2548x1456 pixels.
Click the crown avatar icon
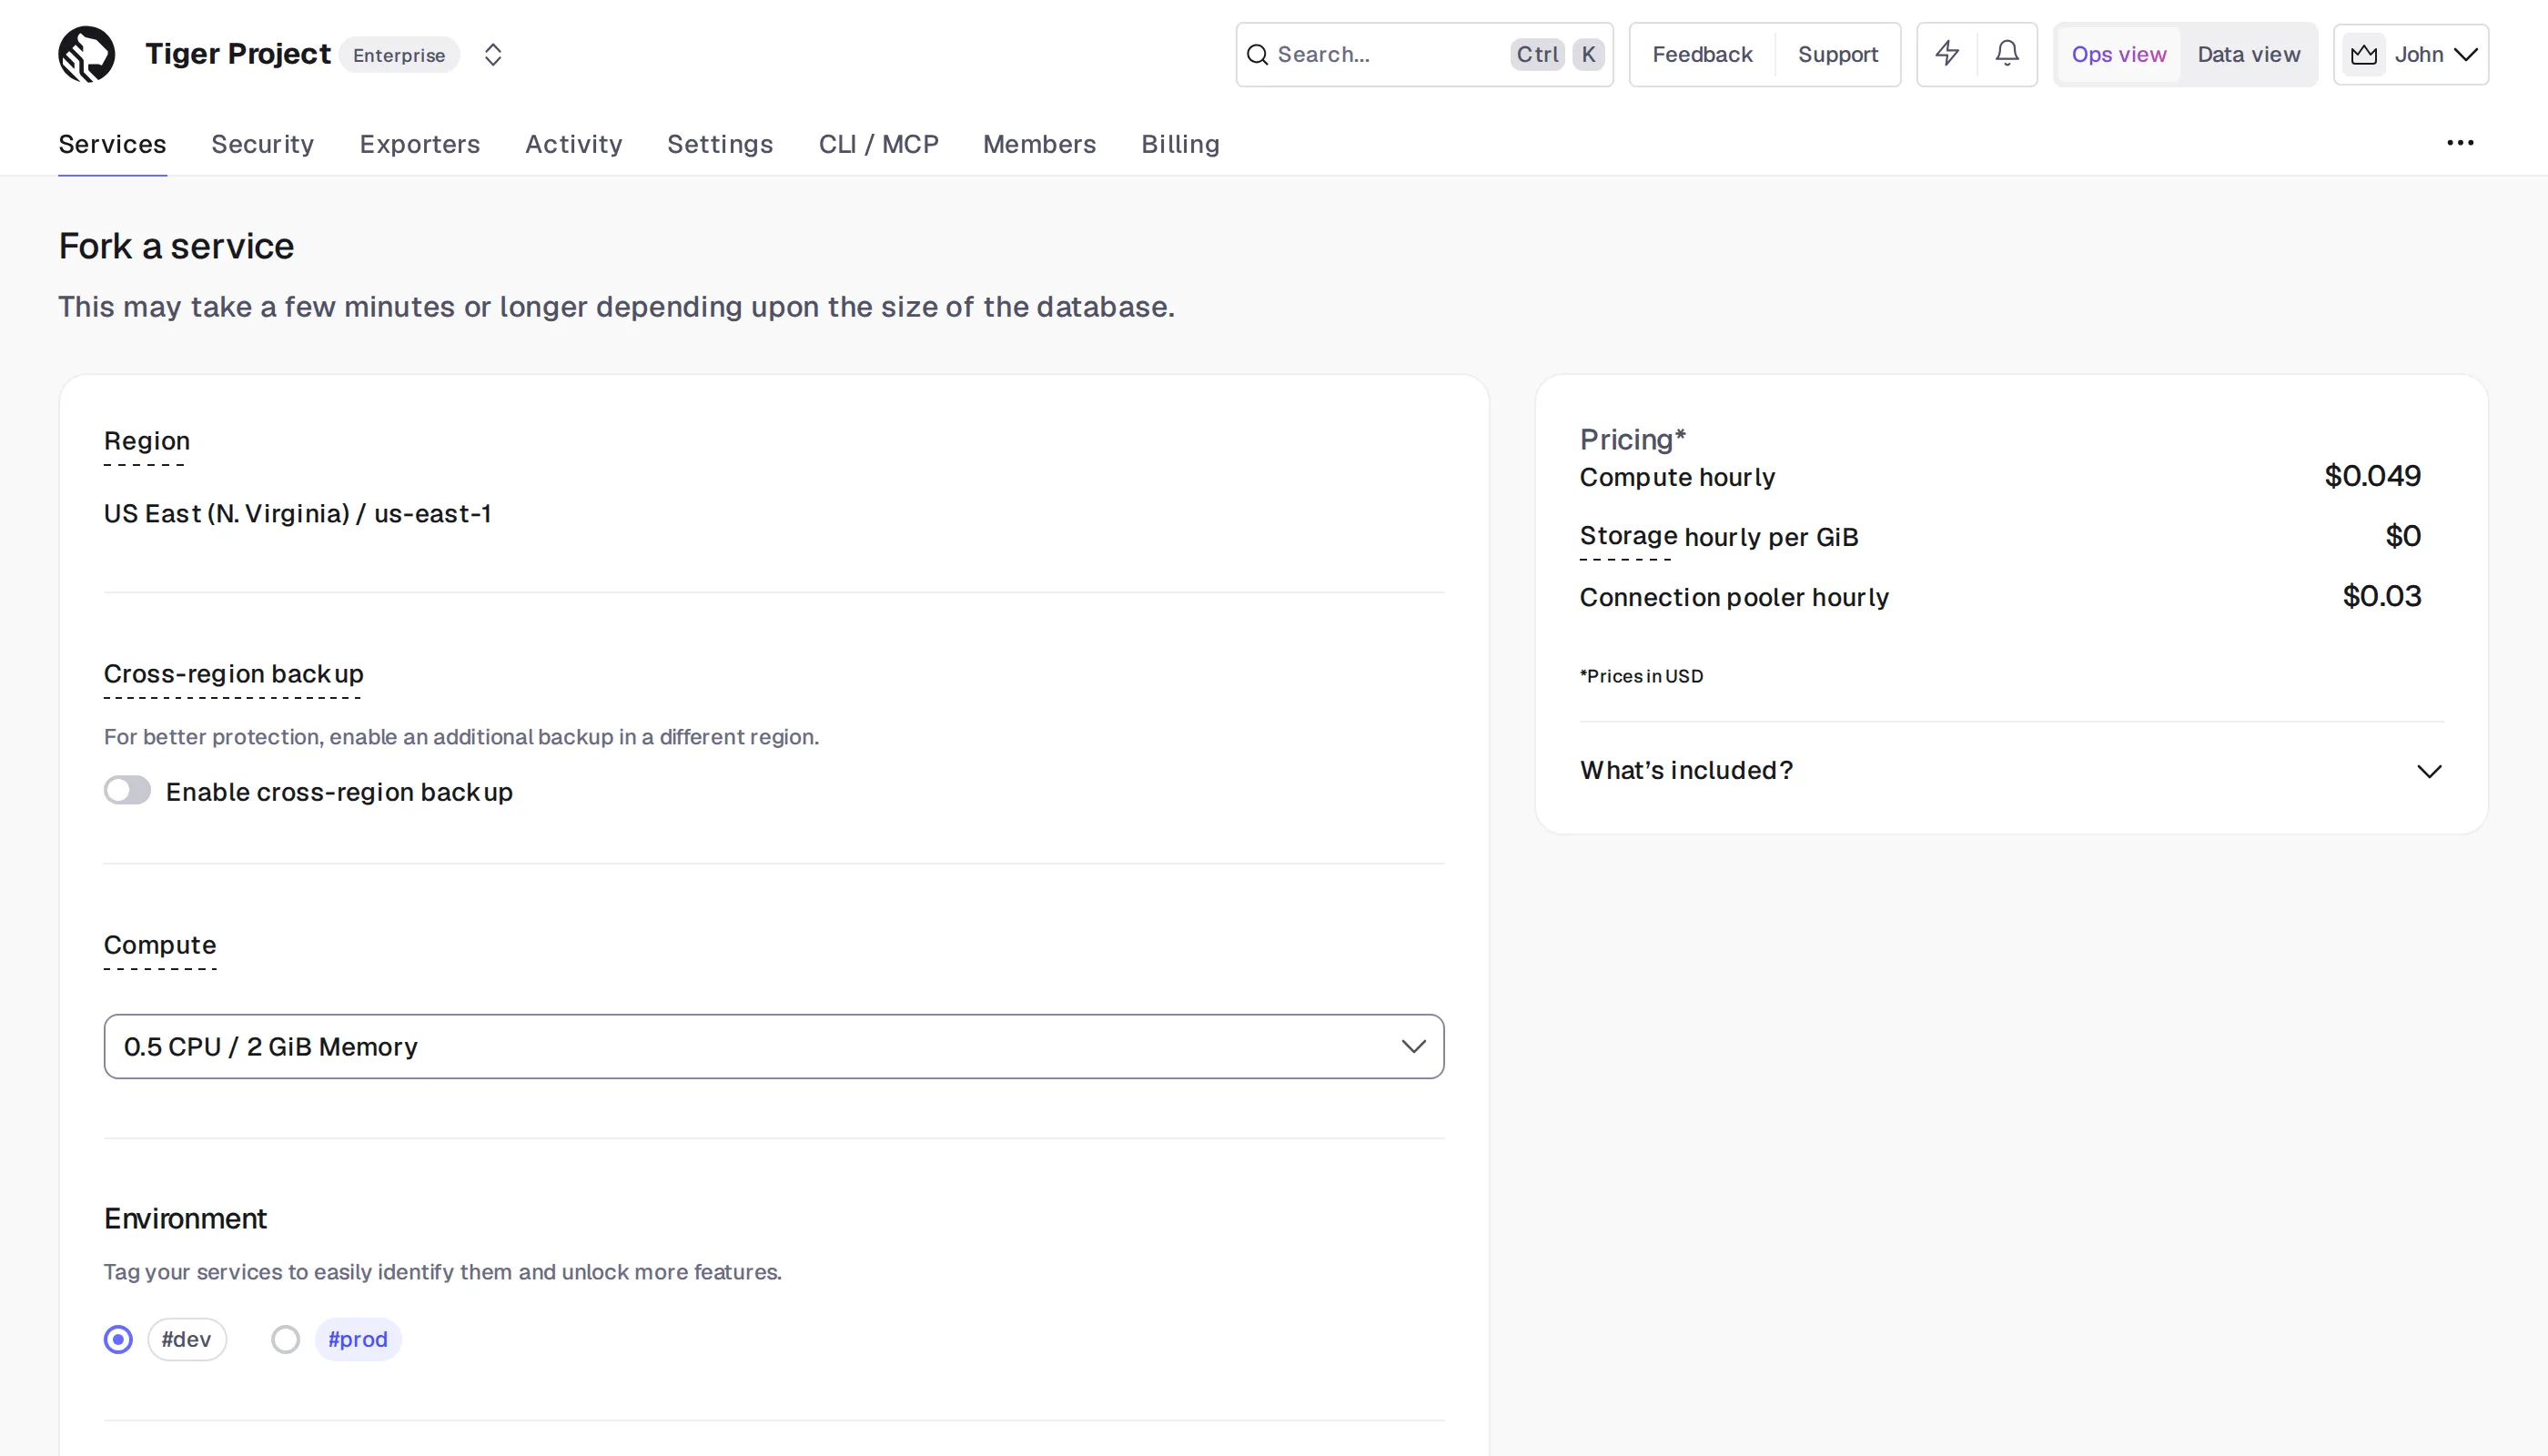click(2363, 54)
